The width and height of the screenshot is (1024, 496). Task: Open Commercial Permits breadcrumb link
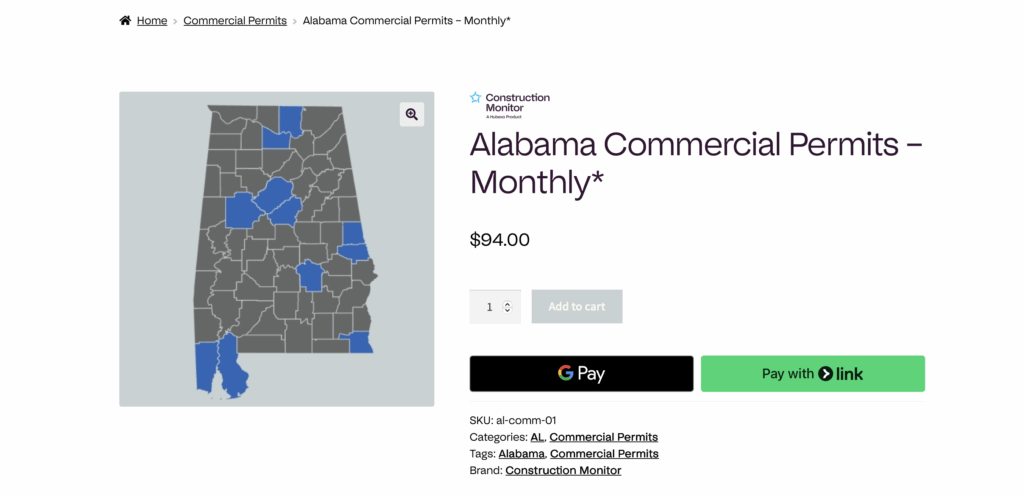235,20
